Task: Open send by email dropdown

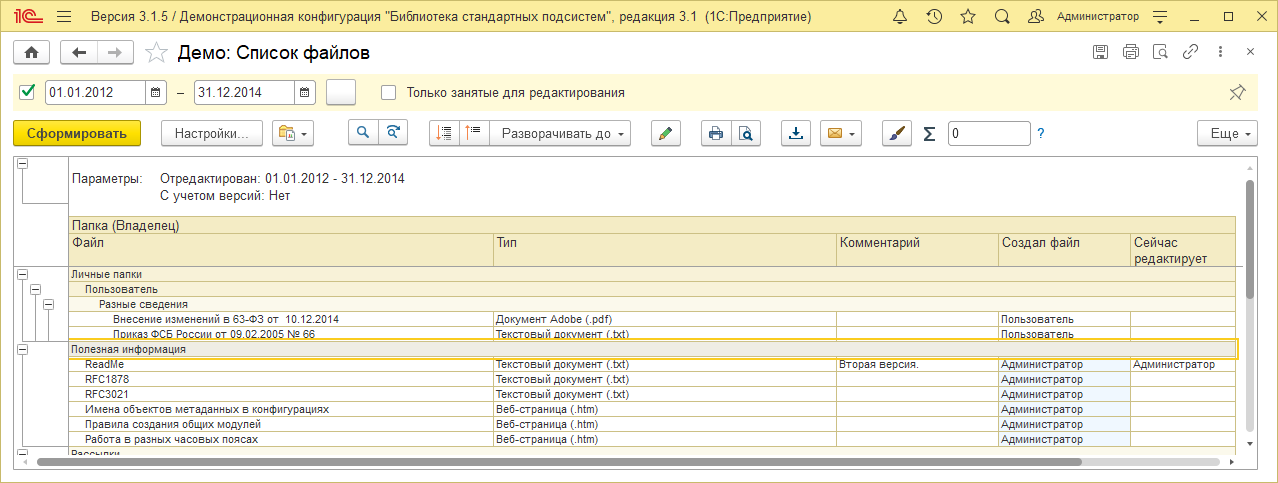Action: (x=841, y=133)
